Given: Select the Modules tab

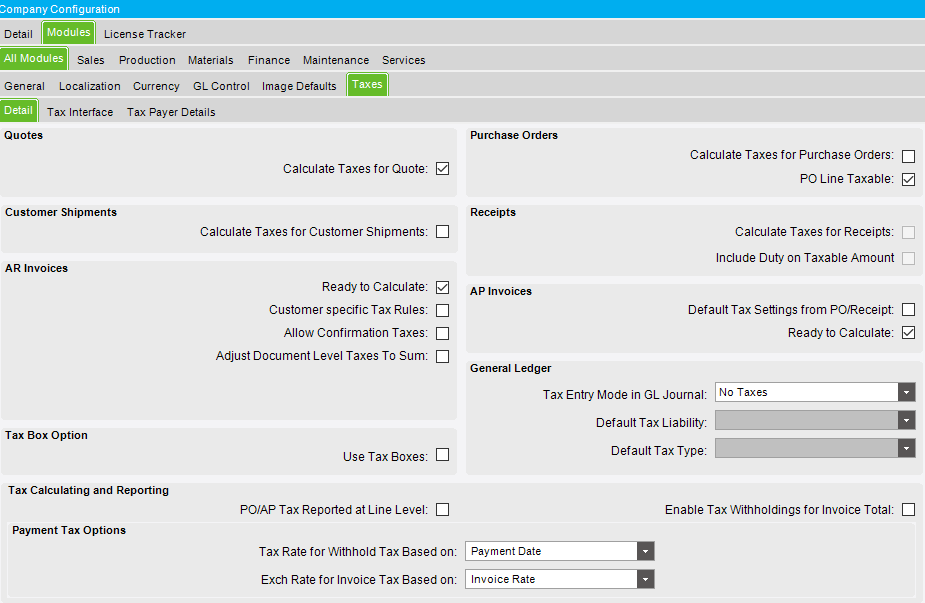Looking at the screenshot, I should coord(68,32).
